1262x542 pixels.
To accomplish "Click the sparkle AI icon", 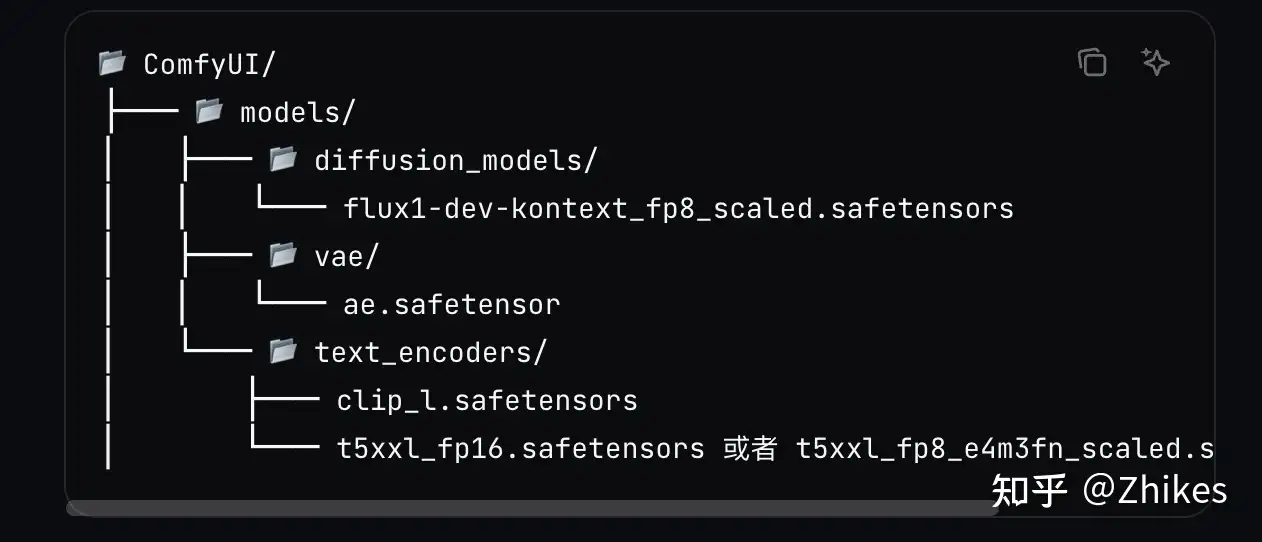I will (1155, 63).
